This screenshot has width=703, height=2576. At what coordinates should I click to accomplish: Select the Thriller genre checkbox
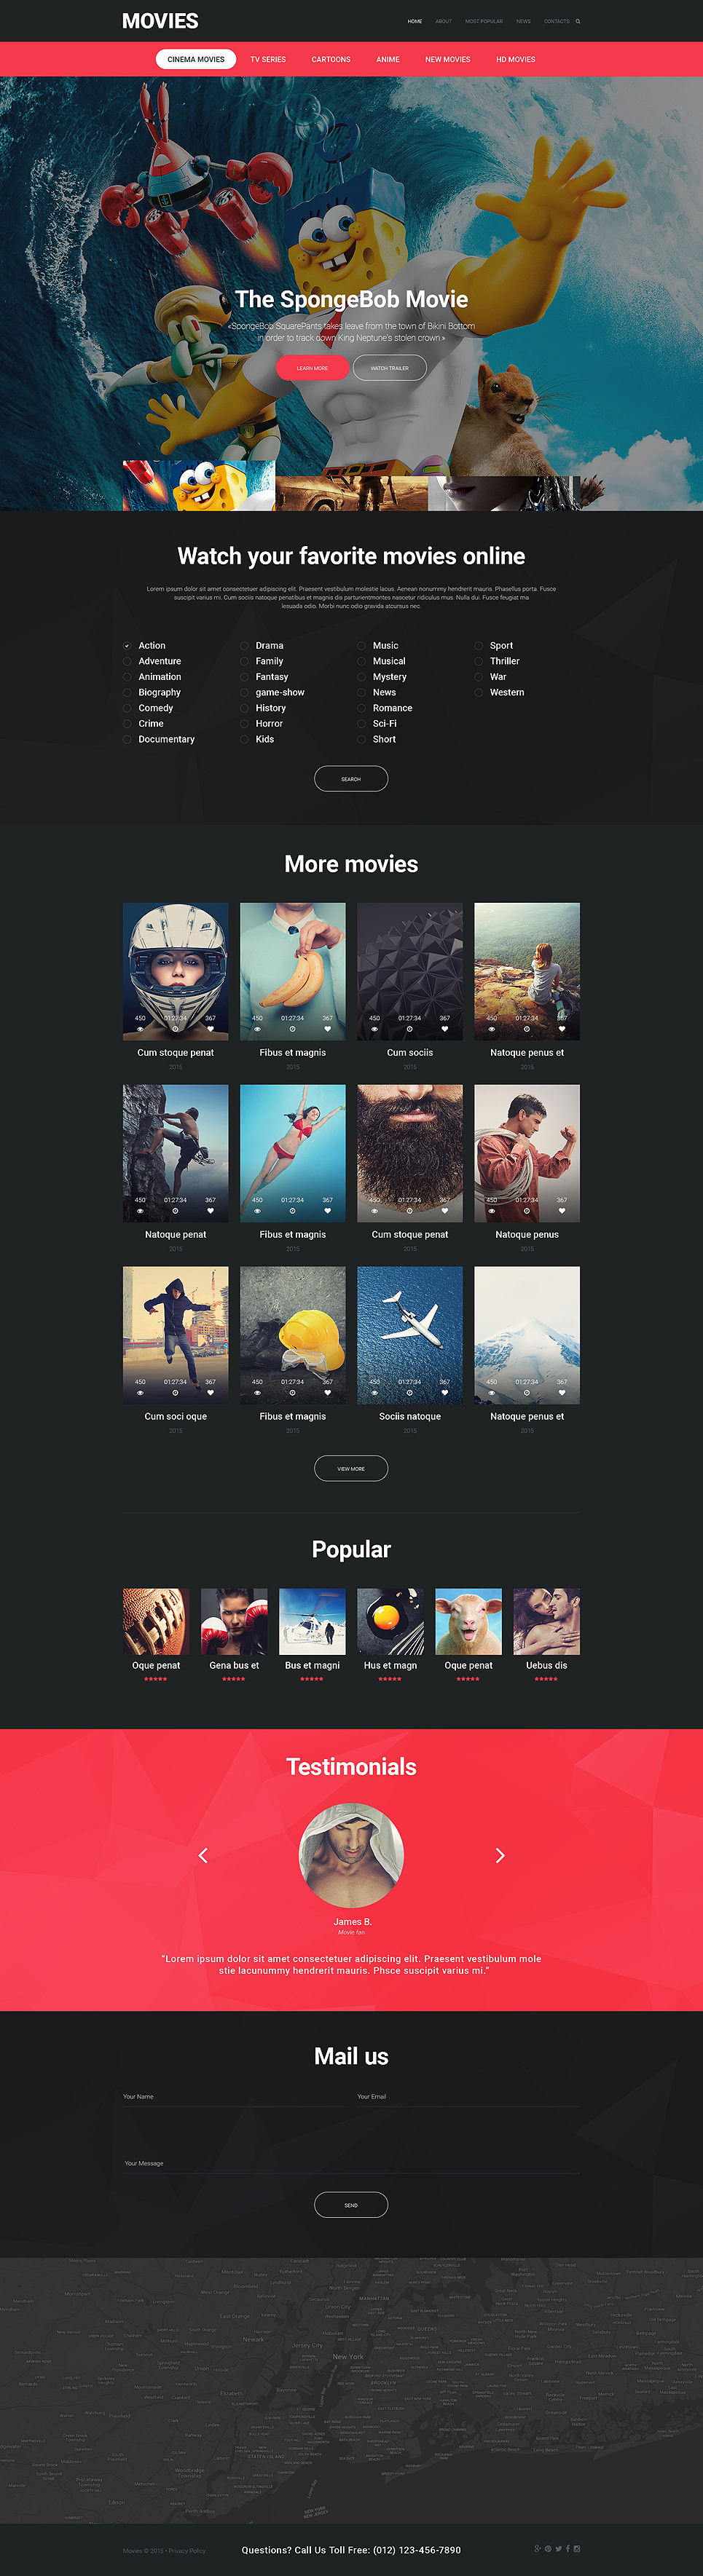click(478, 661)
